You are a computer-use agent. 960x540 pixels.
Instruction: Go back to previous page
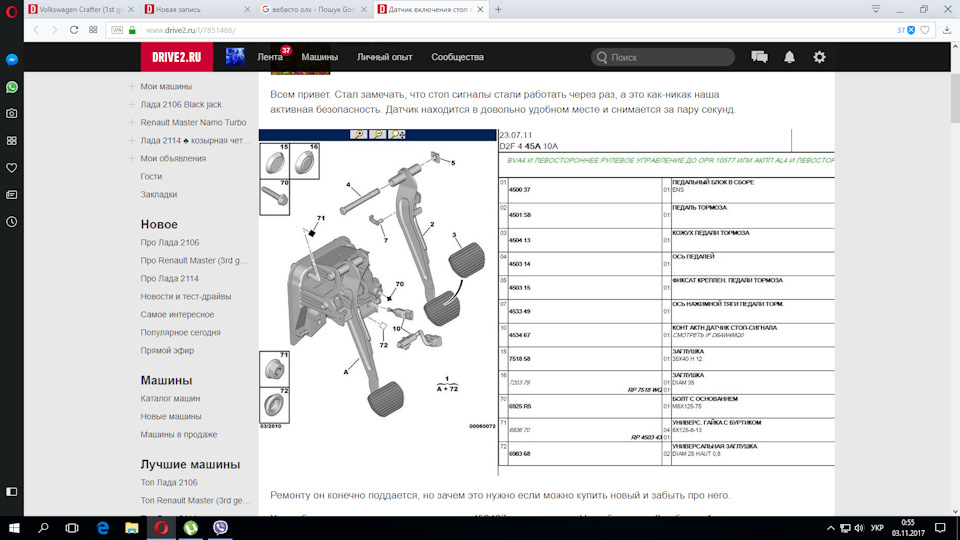coord(36,30)
